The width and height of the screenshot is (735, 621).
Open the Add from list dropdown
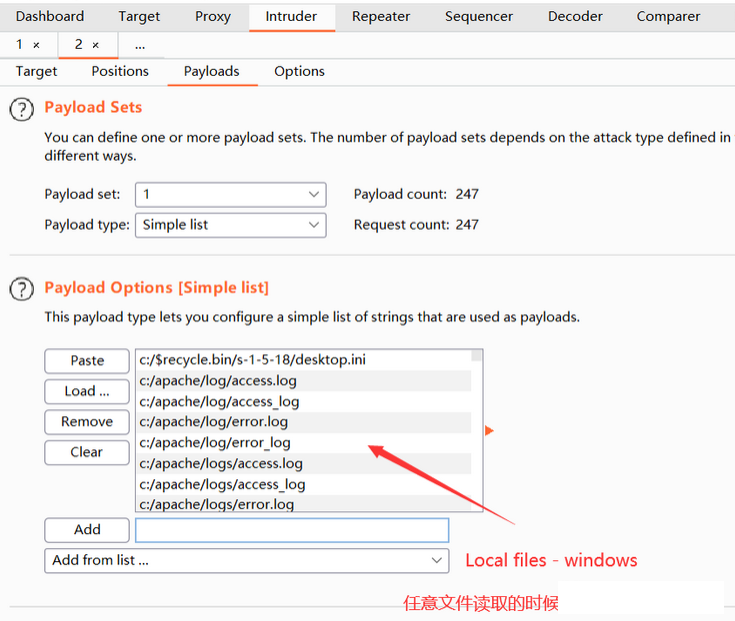coord(247,561)
